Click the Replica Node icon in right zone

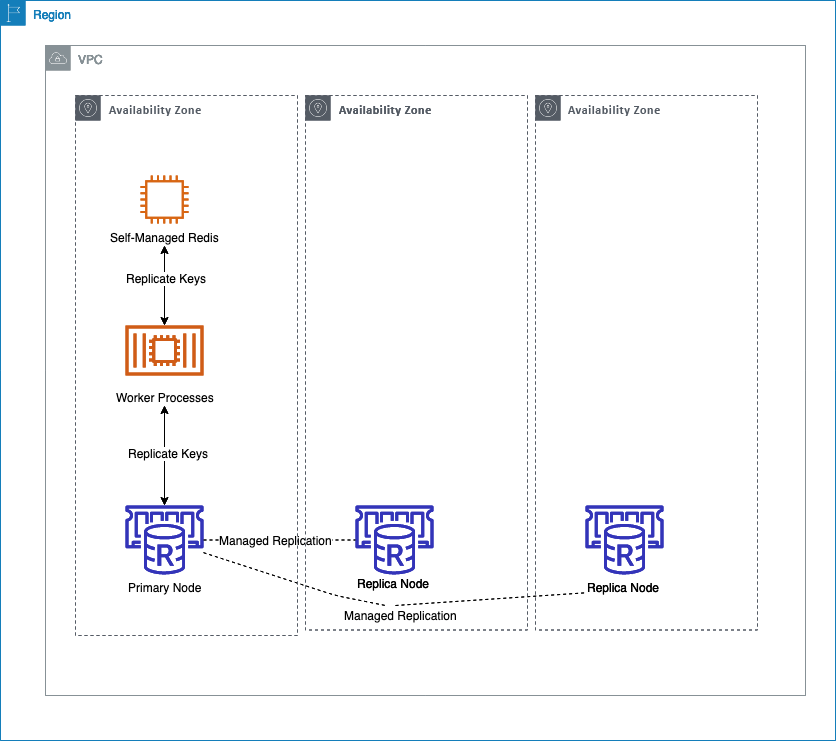click(624, 539)
